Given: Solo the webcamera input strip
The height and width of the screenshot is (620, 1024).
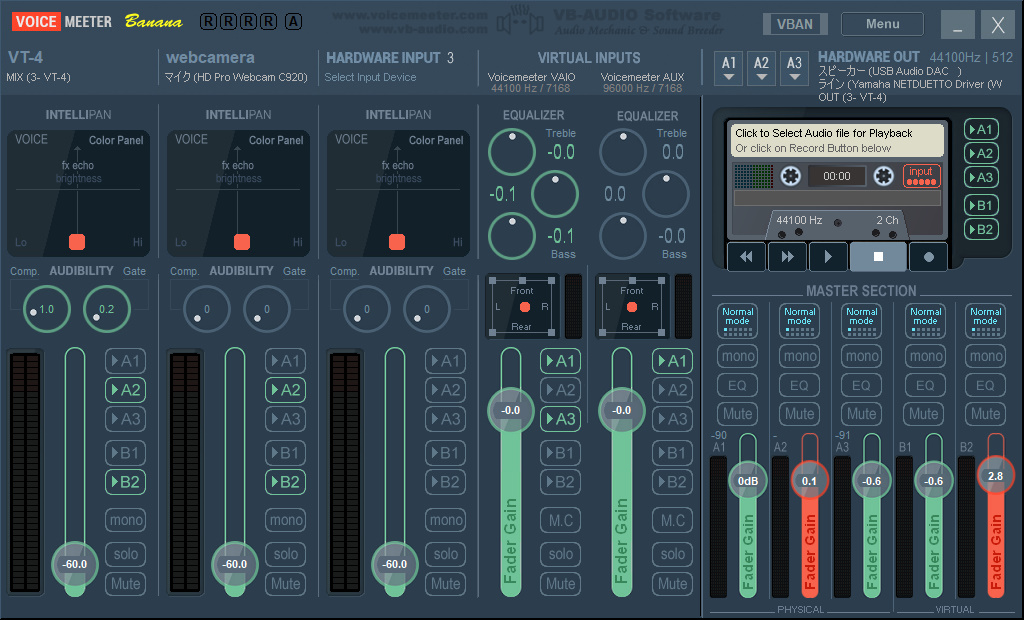Looking at the screenshot, I should [285, 554].
